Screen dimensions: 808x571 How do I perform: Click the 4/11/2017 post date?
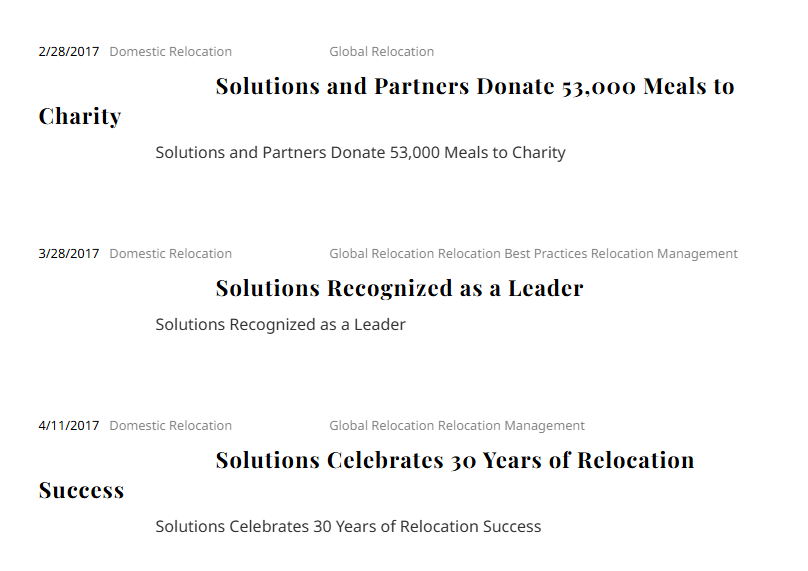pos(69,426)
